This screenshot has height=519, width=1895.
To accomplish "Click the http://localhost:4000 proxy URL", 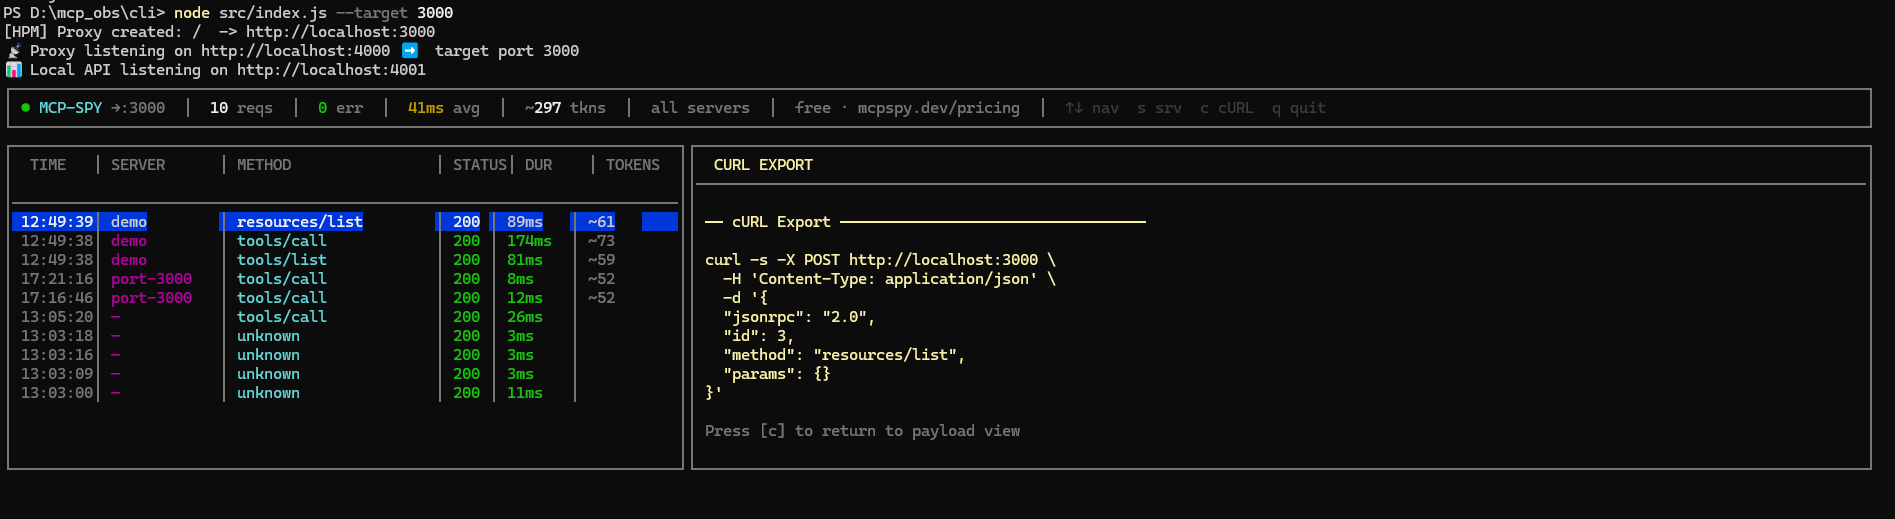I will point(295,51).
